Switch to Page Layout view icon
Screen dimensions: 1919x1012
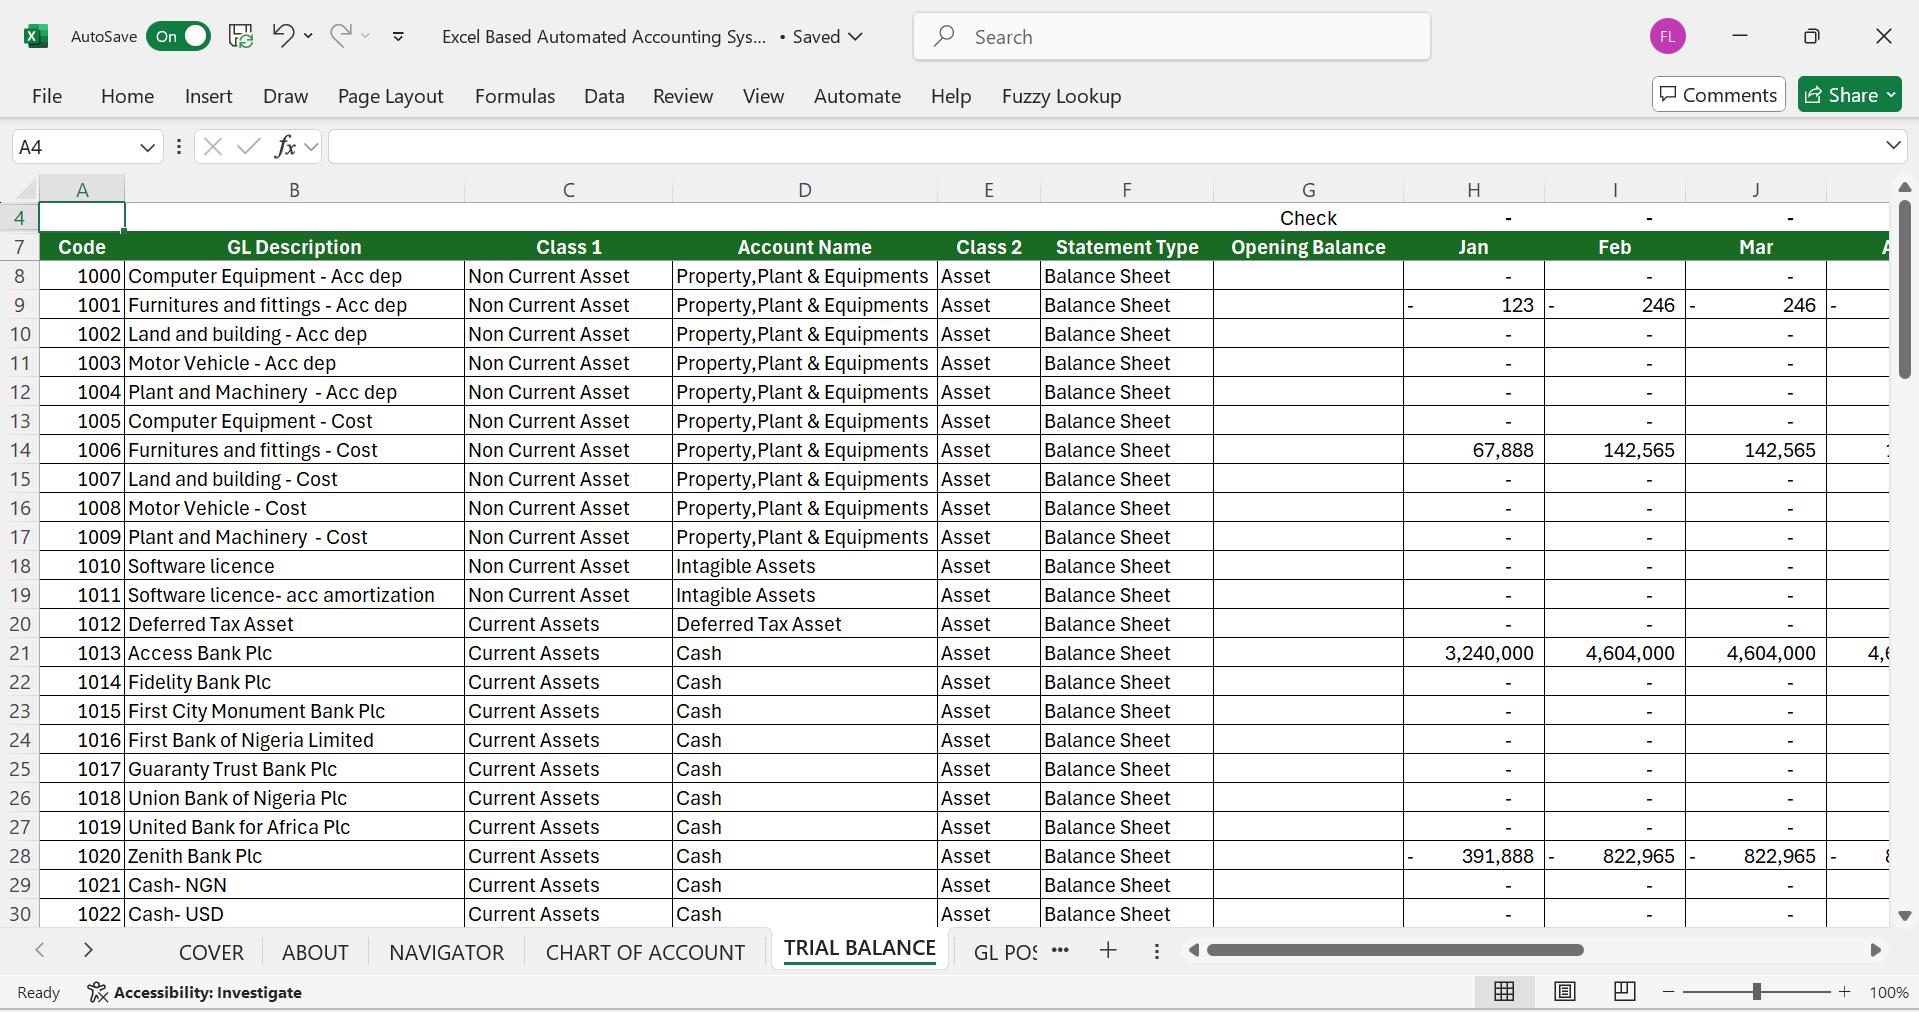(x=1565, y=991)
